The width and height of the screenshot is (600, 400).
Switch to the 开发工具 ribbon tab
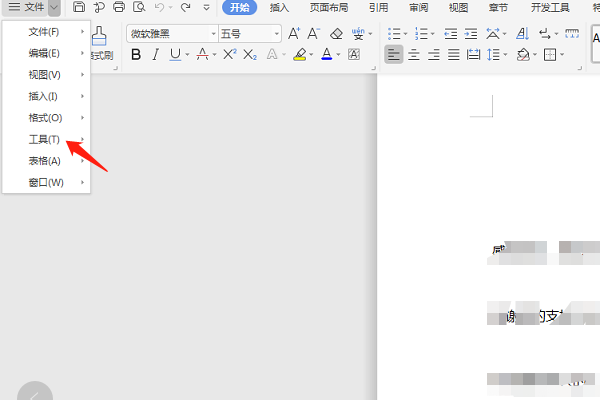pos(550,7)
